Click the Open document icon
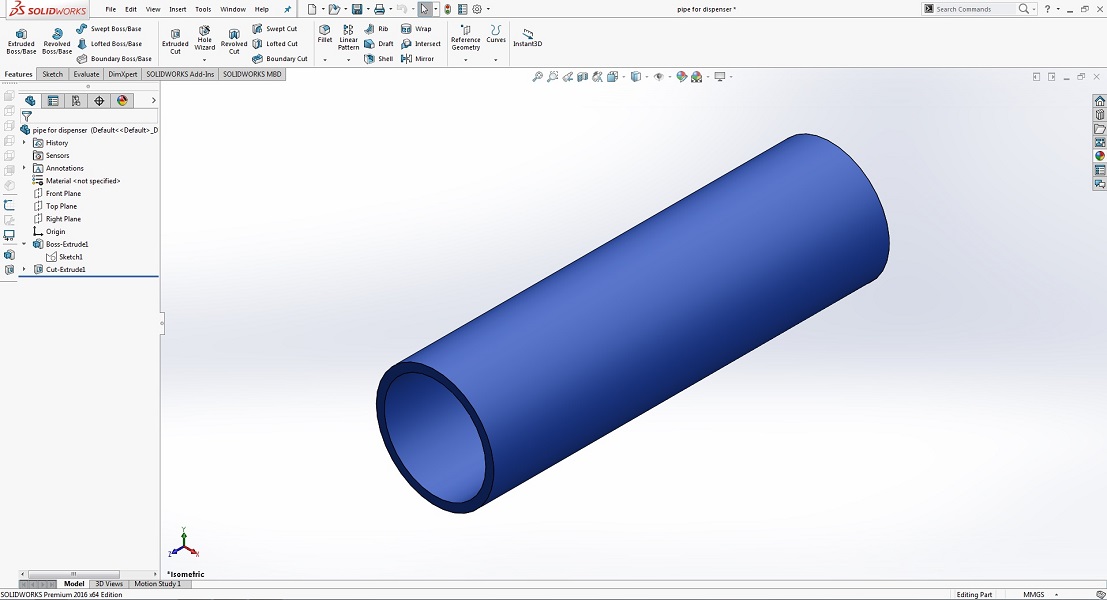The height and width of the screenshot is (600, 1107). click(x=334, y=9)
